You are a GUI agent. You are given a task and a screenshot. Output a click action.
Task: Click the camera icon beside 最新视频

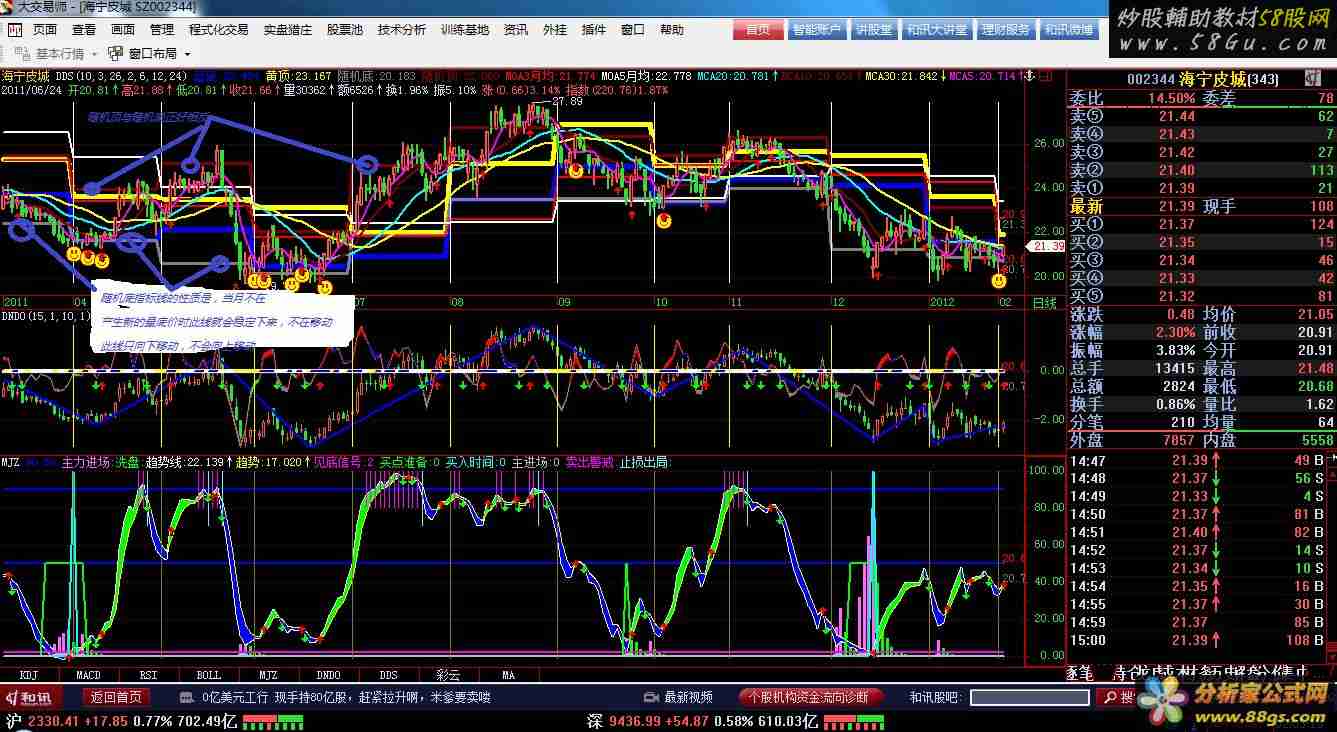653,697
